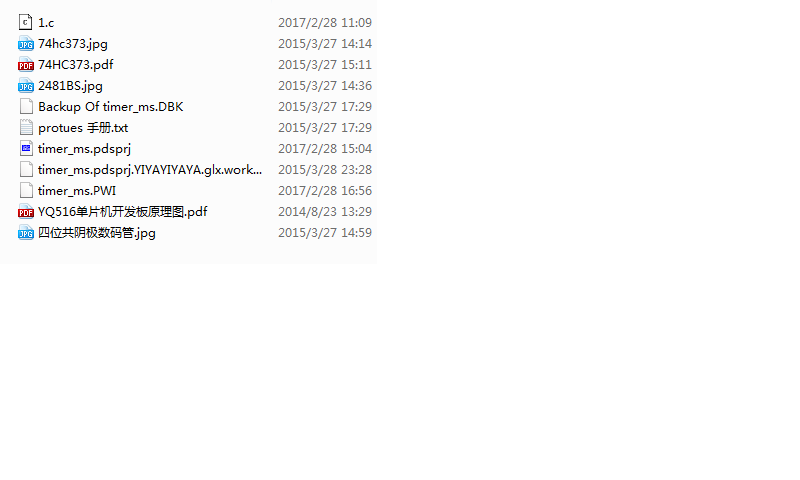Image resolution: width=800 pixels, height=480 pixels.
Task: Select the 1.c file icon
Action: tap(26, 22)
